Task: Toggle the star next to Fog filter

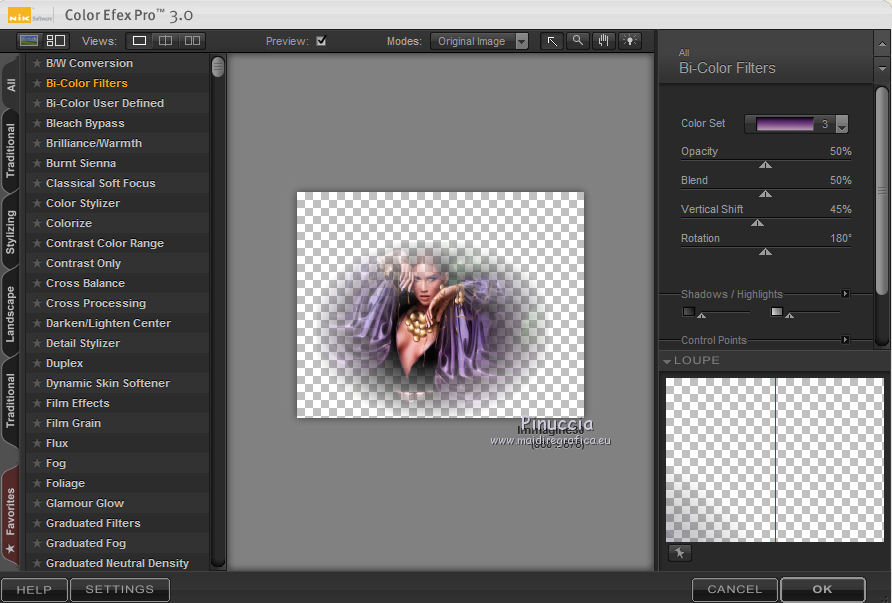Action: click(37, 463)
